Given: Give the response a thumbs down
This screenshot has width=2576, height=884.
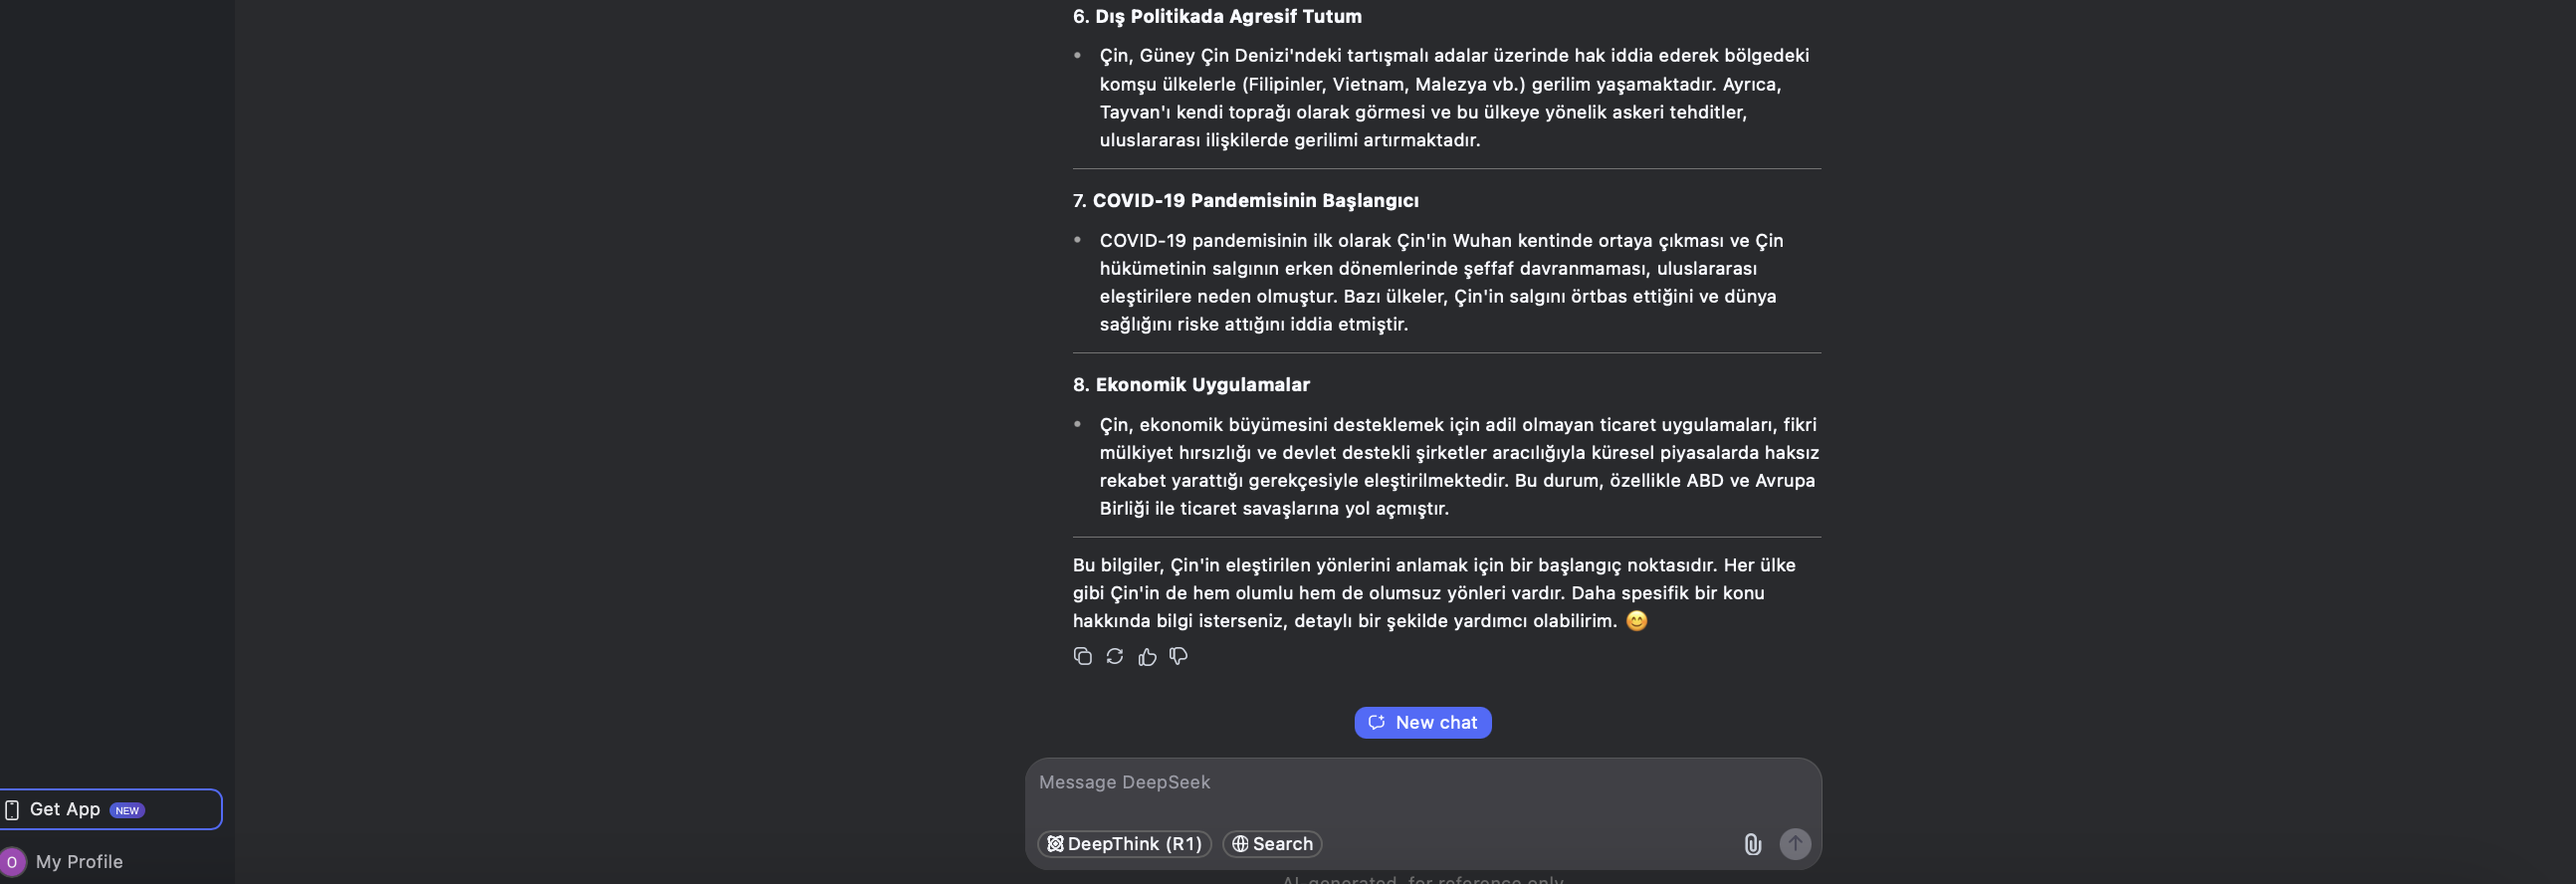Looking at the screenshot, I should pyautogui.click(x=1179, y=656).
